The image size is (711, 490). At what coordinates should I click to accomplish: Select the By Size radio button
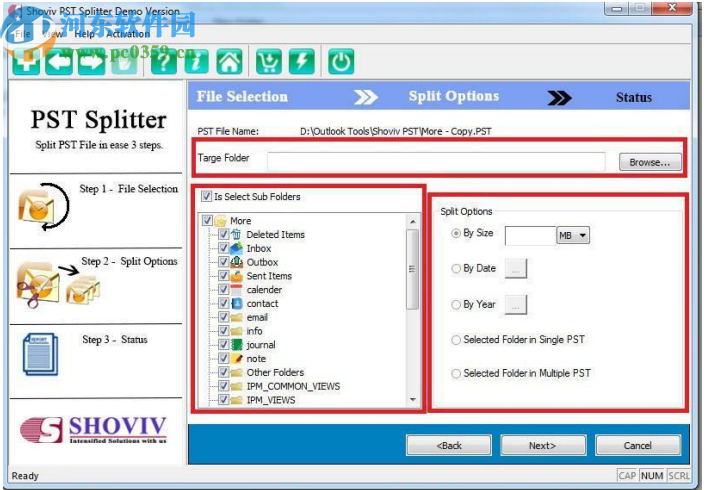(x=456, y=233)
